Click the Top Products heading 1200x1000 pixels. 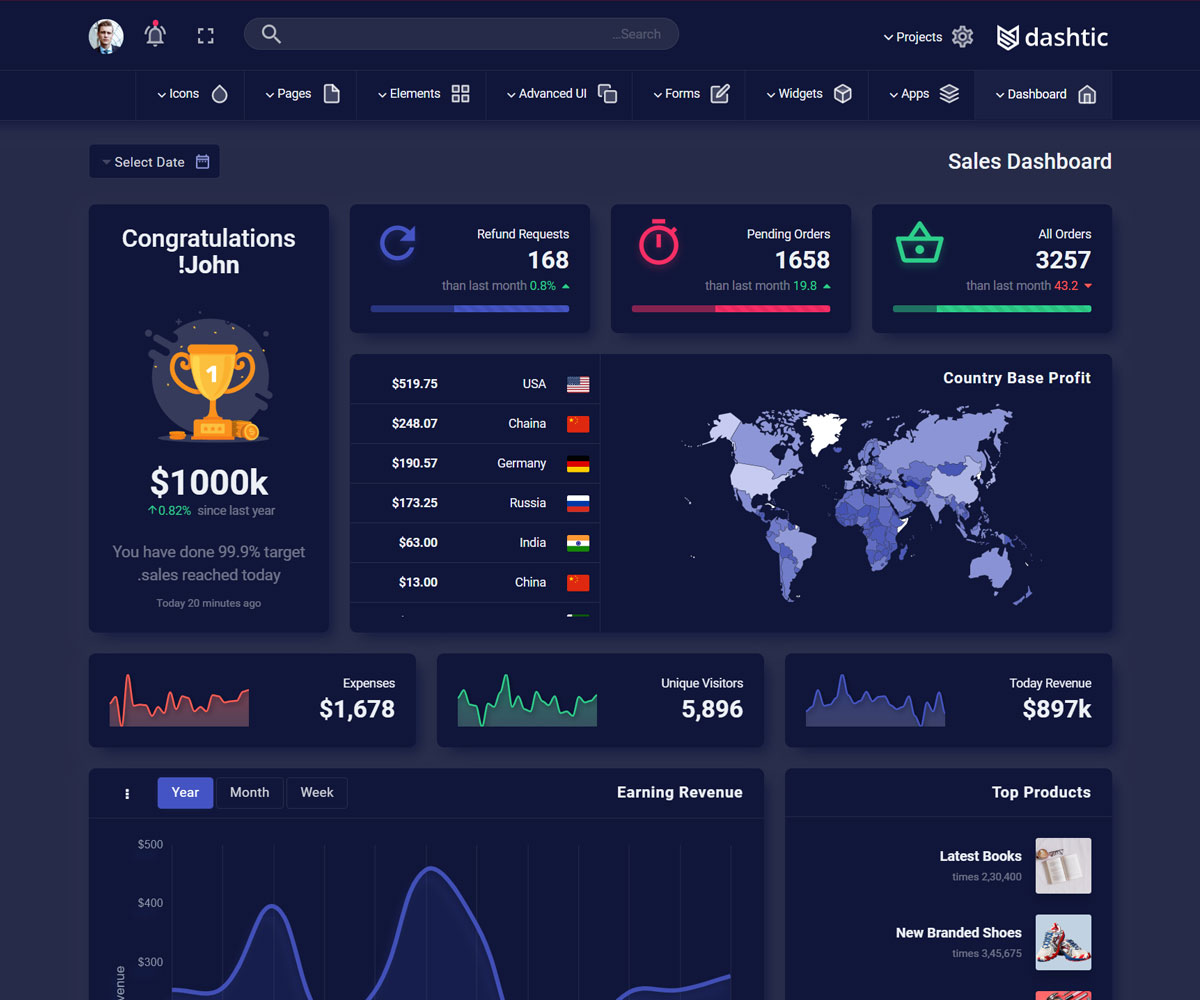point(1041,792)
